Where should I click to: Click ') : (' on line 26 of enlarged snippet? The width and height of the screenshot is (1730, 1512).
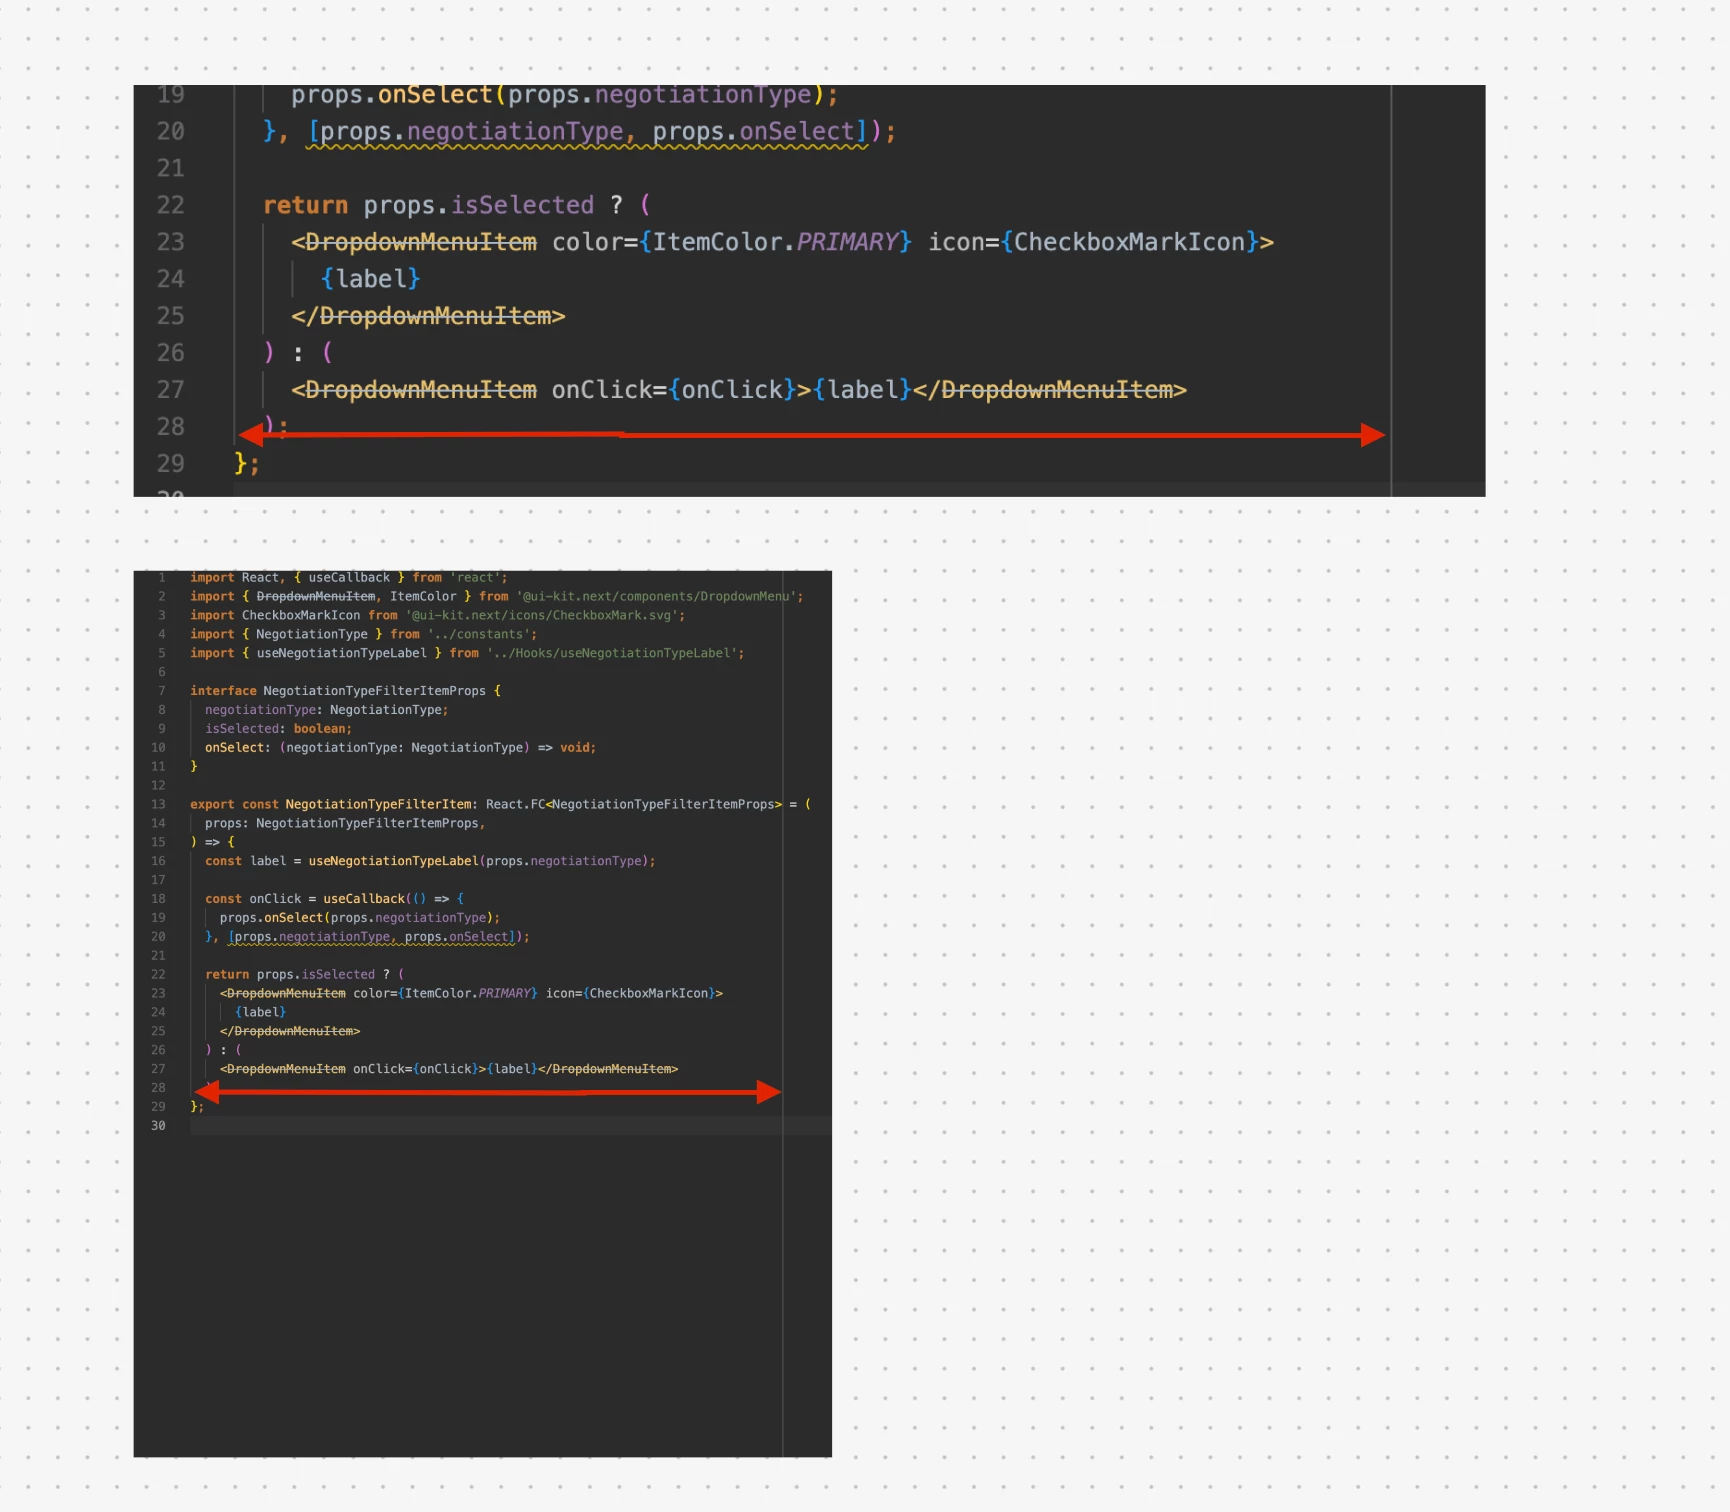point(298,353)
